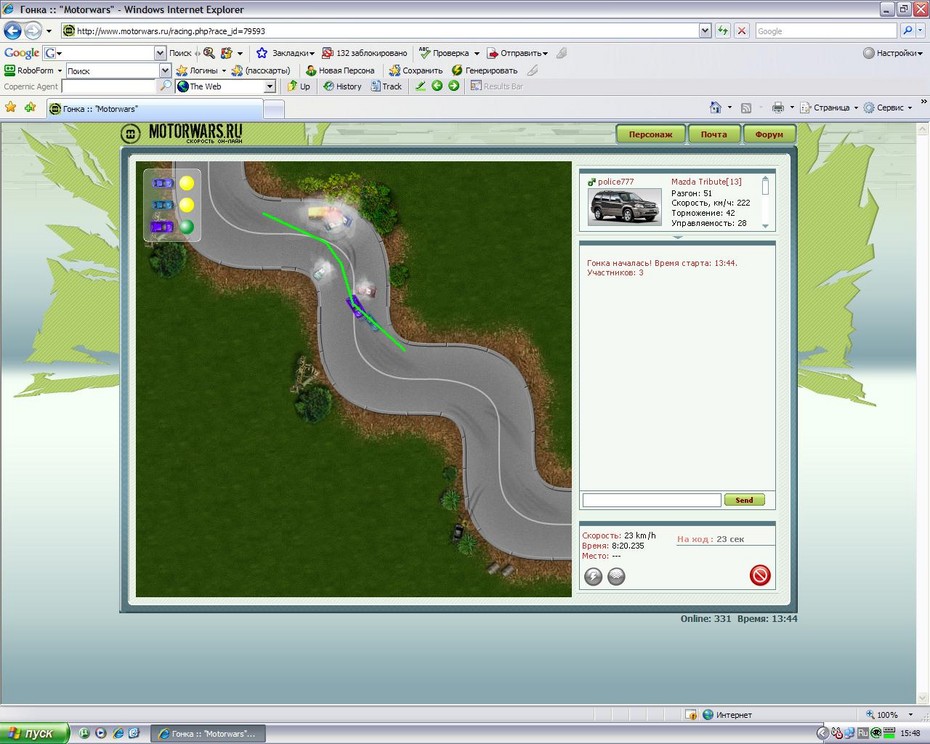930x744 pixels.
Task: Click the Гонка :: "Motorwars" taskbar button
Action: coord(208,734)
